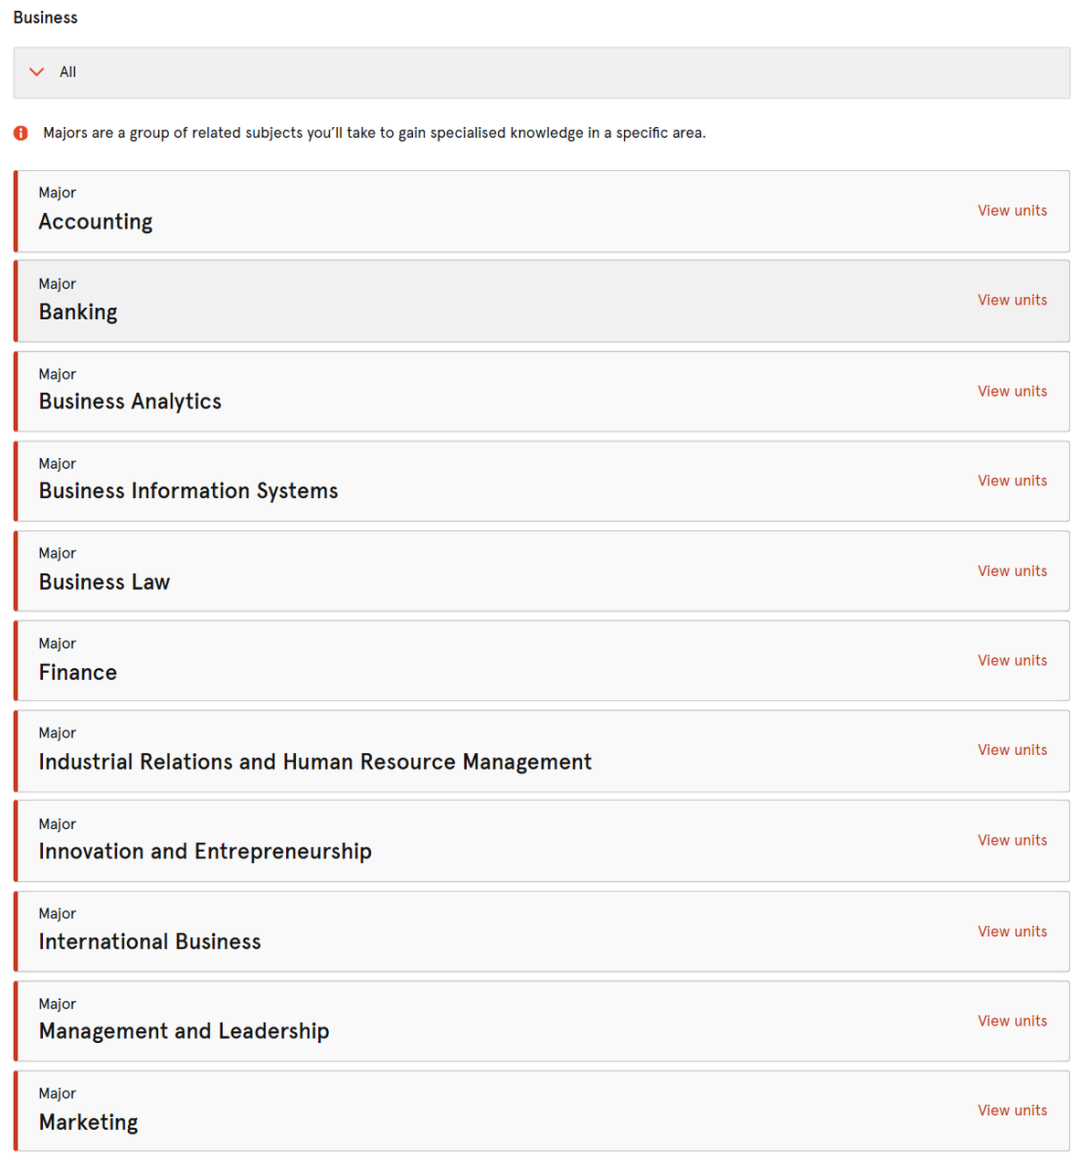The width and height of the screenshot is (1080, 1170).
Task: View units for Innovation and Entrepreneurship
Action: click(1011, 840)
